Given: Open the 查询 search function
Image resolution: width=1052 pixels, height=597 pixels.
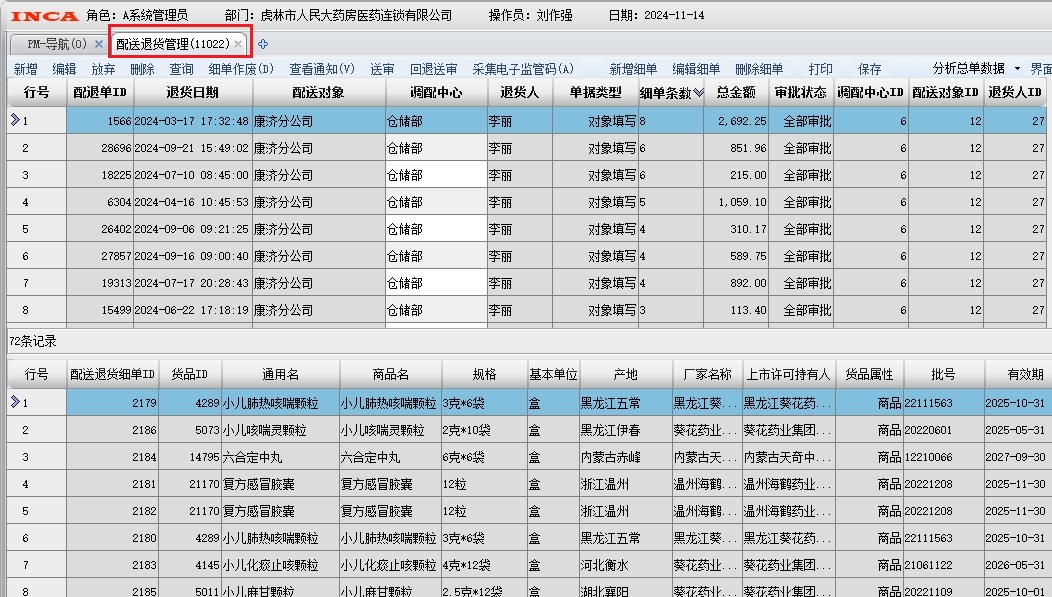Looking at the screenshot, I should click(x=181, y=69).
